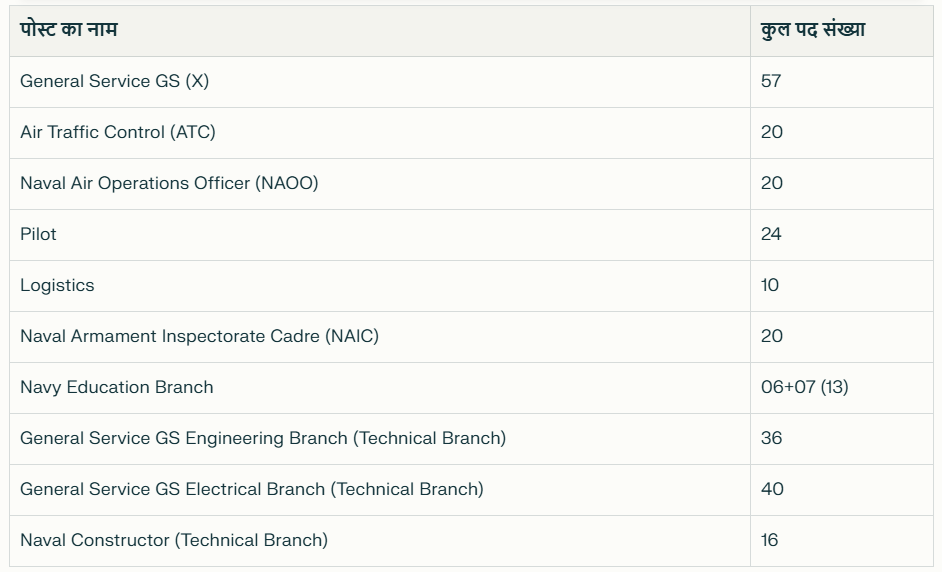Image resolution: width=942 pixels, height=572 pixels.
Task: Click the value 40 for Electrical Branch
Action: 772,489
